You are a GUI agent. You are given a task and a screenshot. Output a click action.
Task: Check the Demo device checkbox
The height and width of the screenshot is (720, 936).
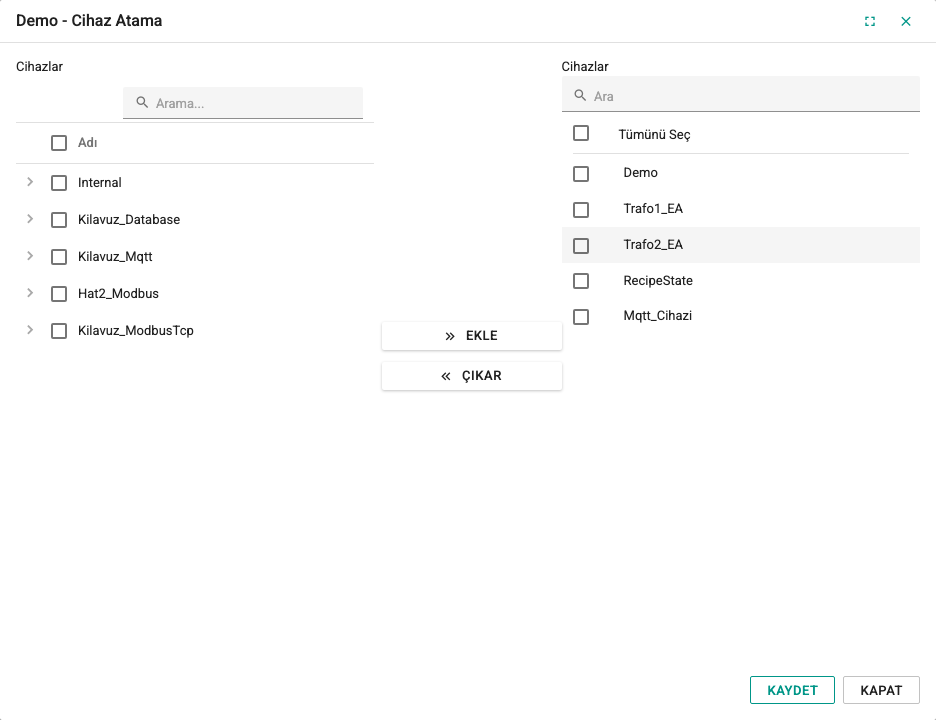[581, 174]
